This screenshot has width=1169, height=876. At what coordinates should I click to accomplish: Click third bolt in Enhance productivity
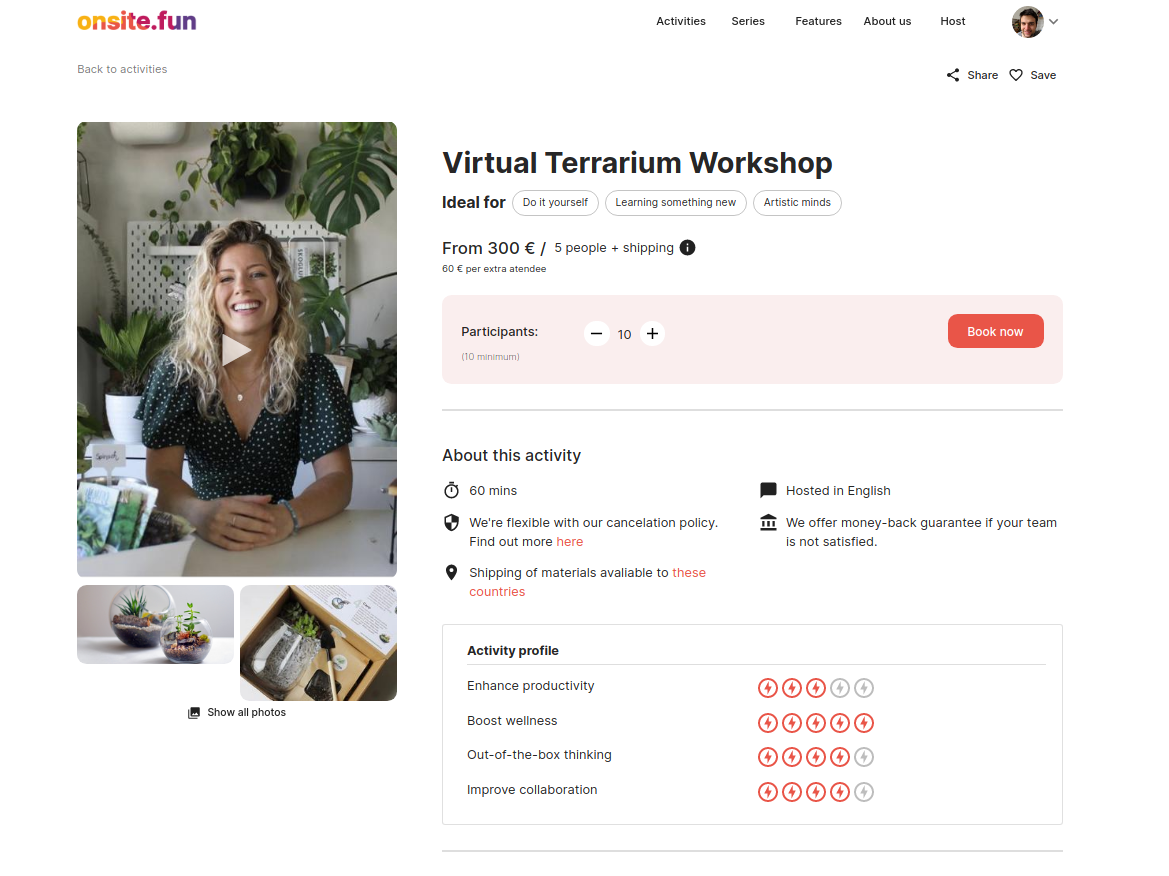point(816,687)
